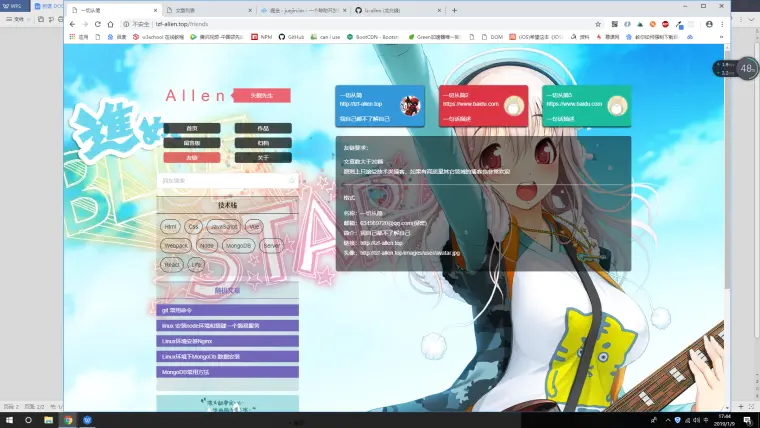760x428 pixels.
Task: Switch to Chrome on the taskbar
Action: (x=68, y=420)
